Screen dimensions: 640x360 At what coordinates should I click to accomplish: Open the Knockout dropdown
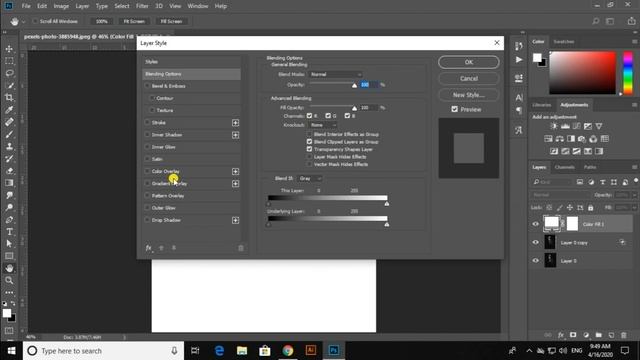323,125
